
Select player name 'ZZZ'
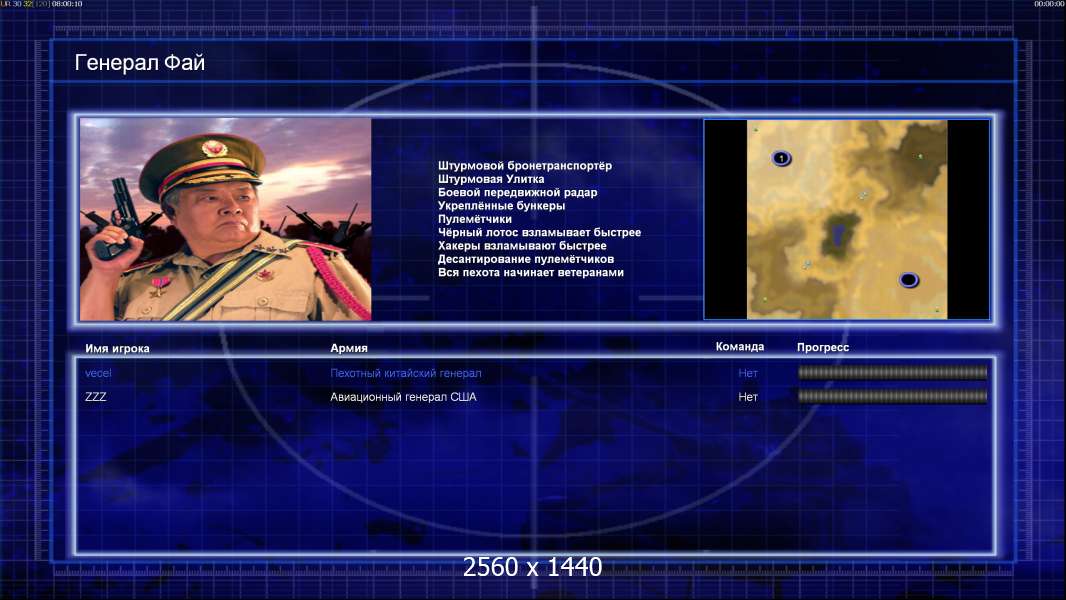click(x=96, y=397)
